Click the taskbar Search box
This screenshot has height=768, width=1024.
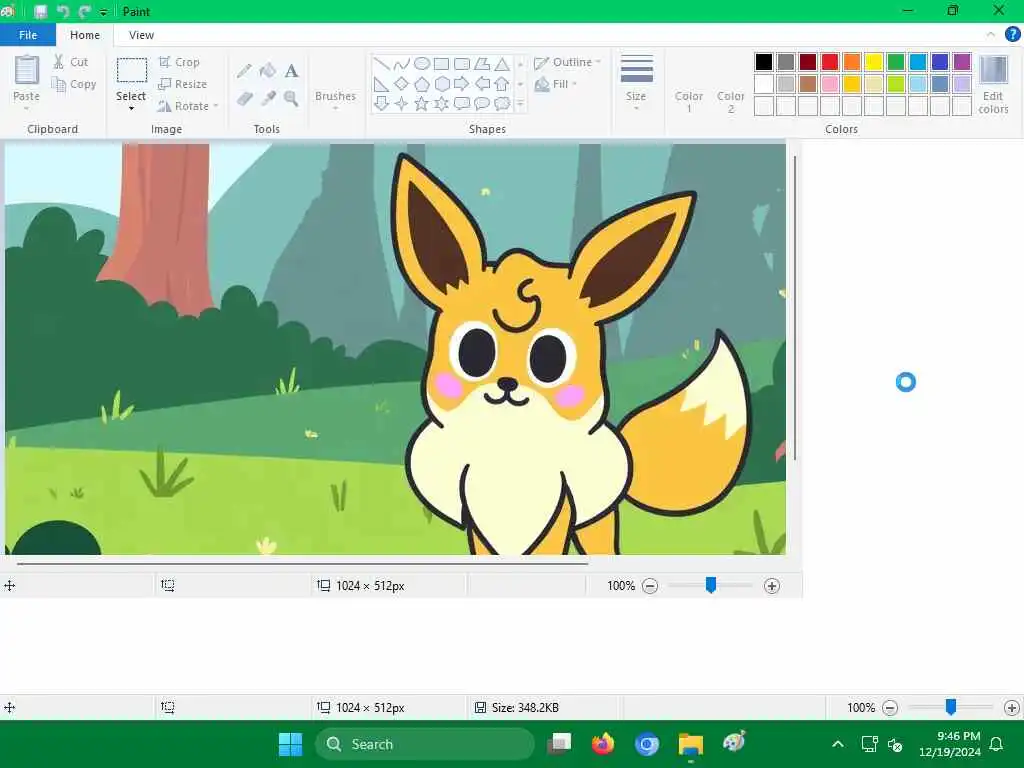pos(424,744)
